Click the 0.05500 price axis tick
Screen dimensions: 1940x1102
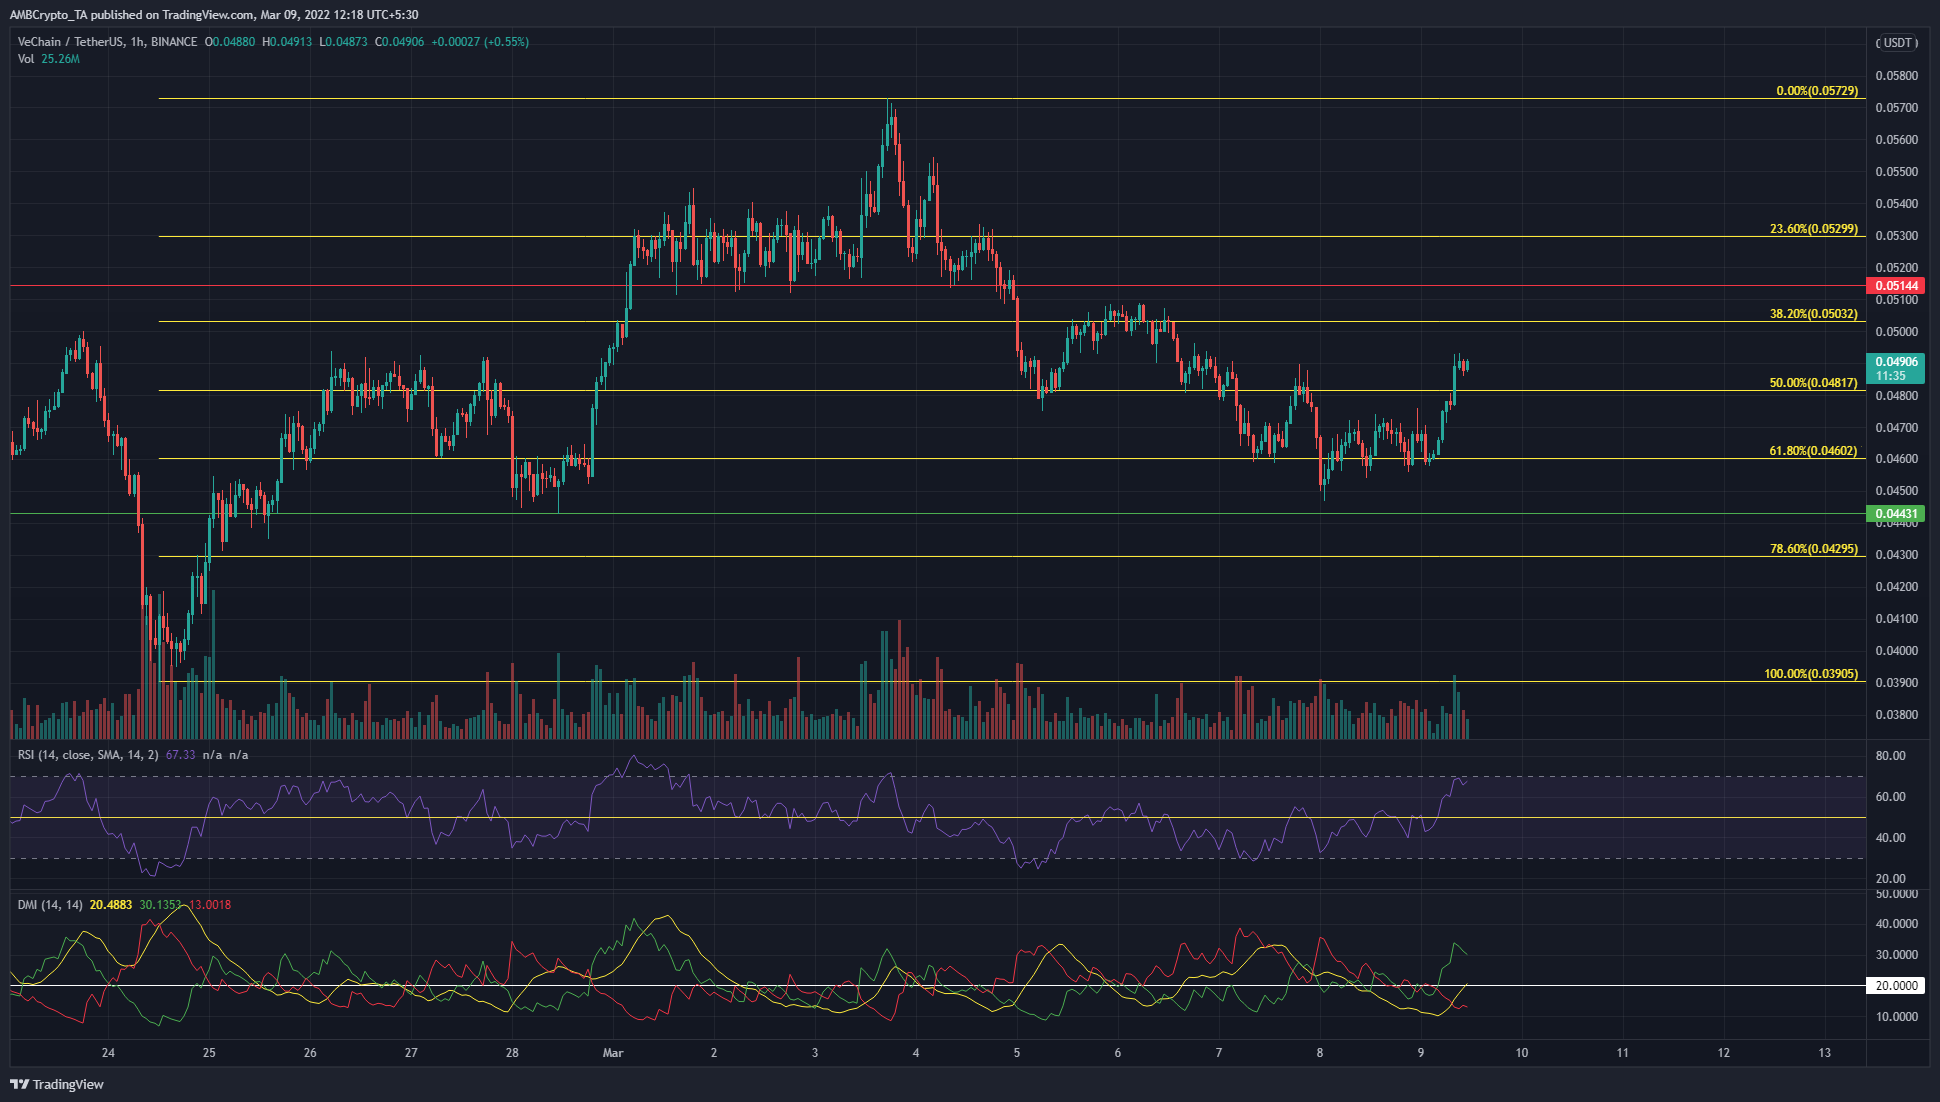tap(1896, 172)
